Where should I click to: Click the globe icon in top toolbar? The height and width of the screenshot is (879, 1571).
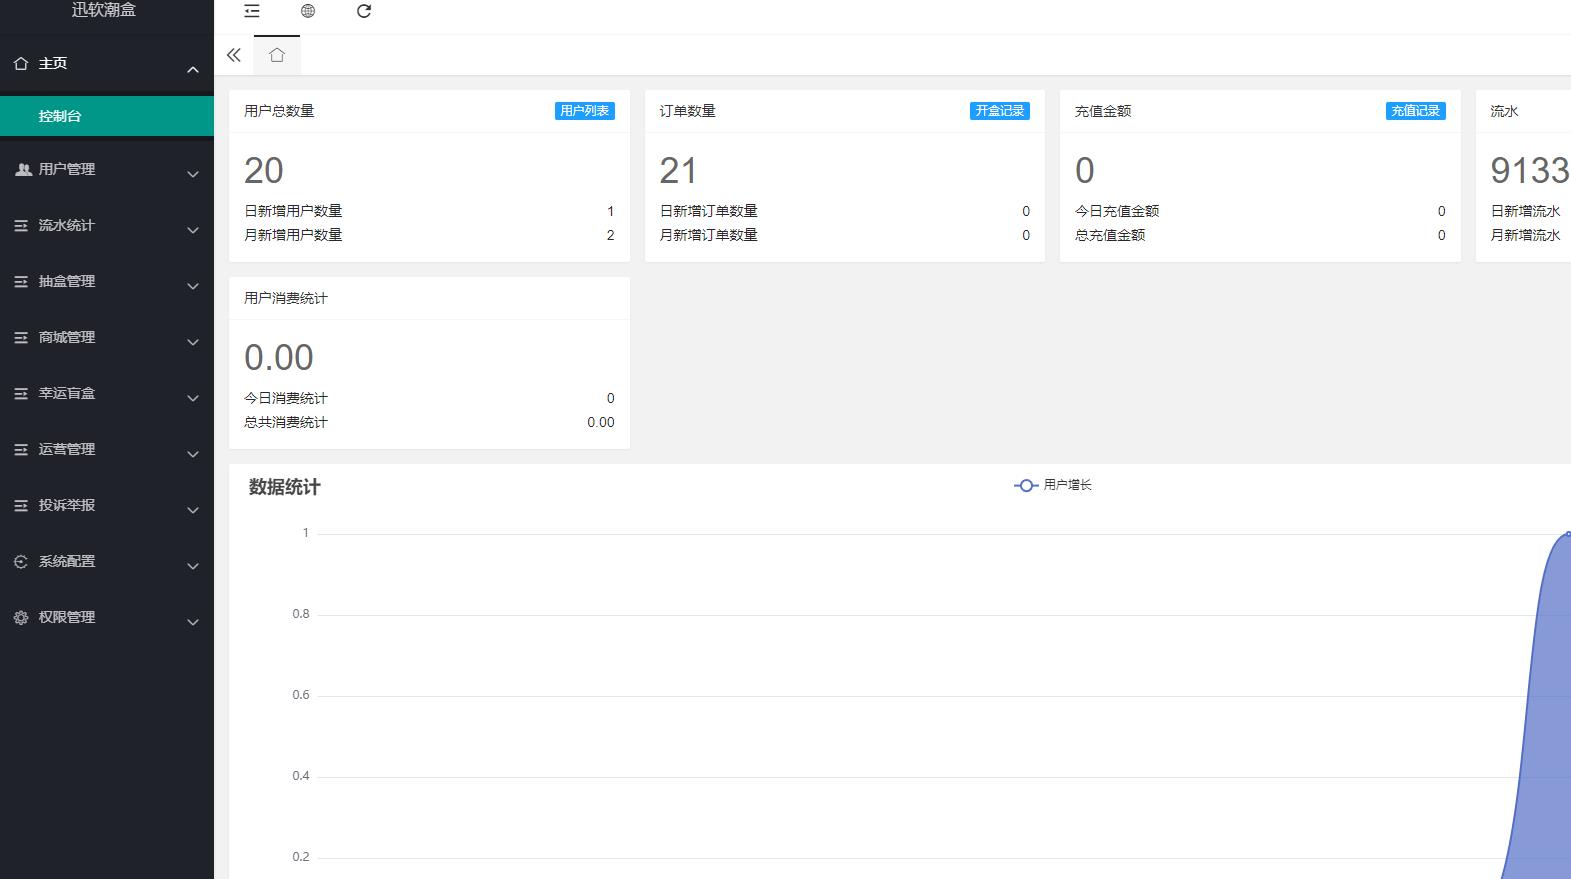coord(308,11)
